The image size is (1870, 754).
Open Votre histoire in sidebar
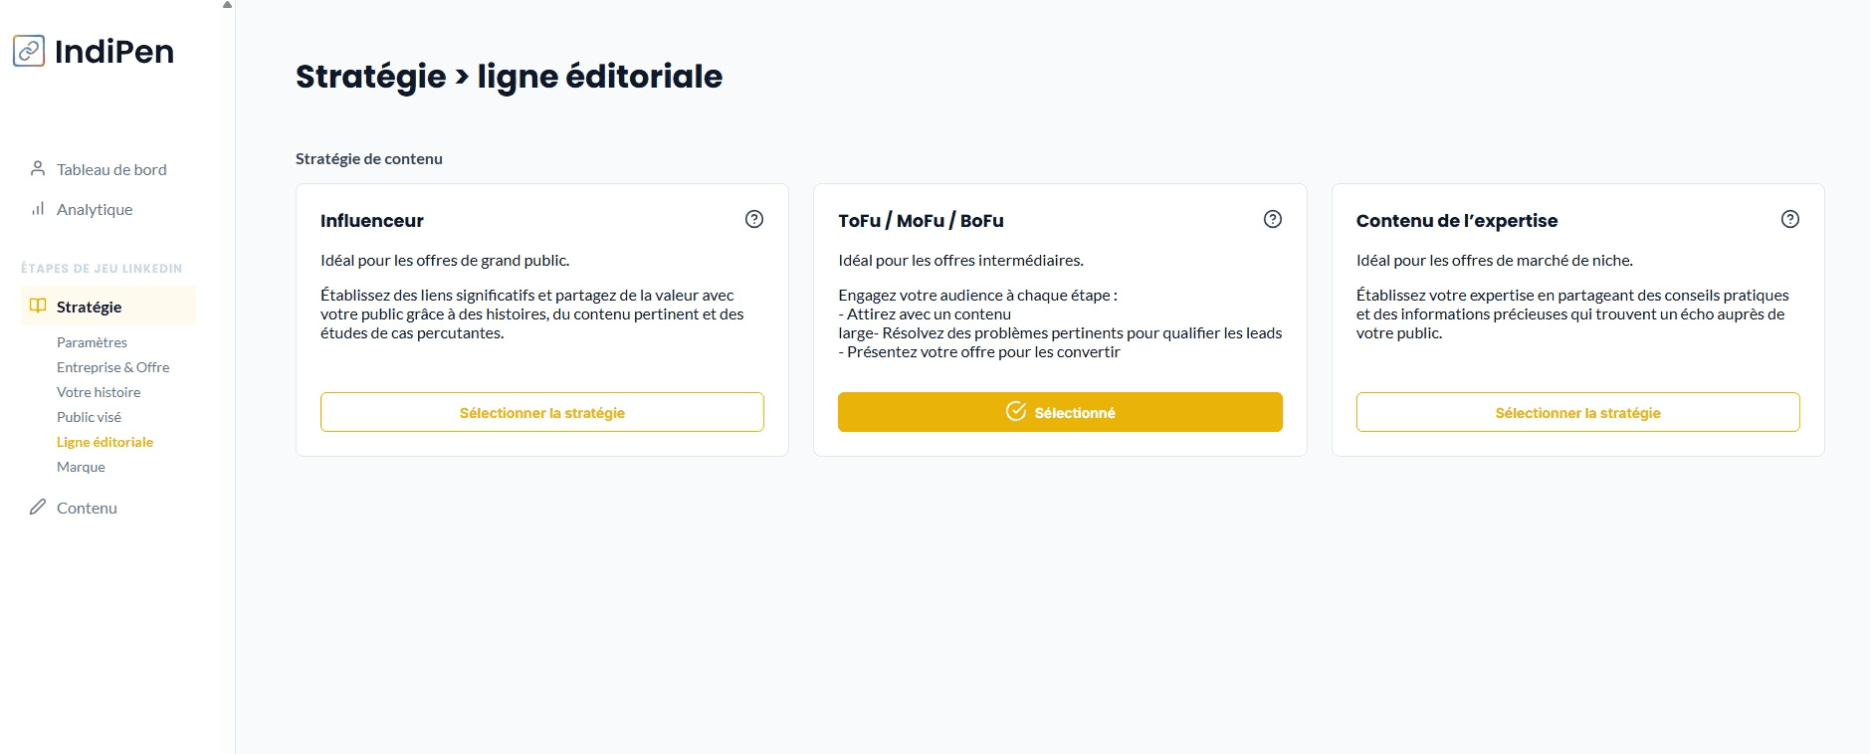tap(99, 392)
